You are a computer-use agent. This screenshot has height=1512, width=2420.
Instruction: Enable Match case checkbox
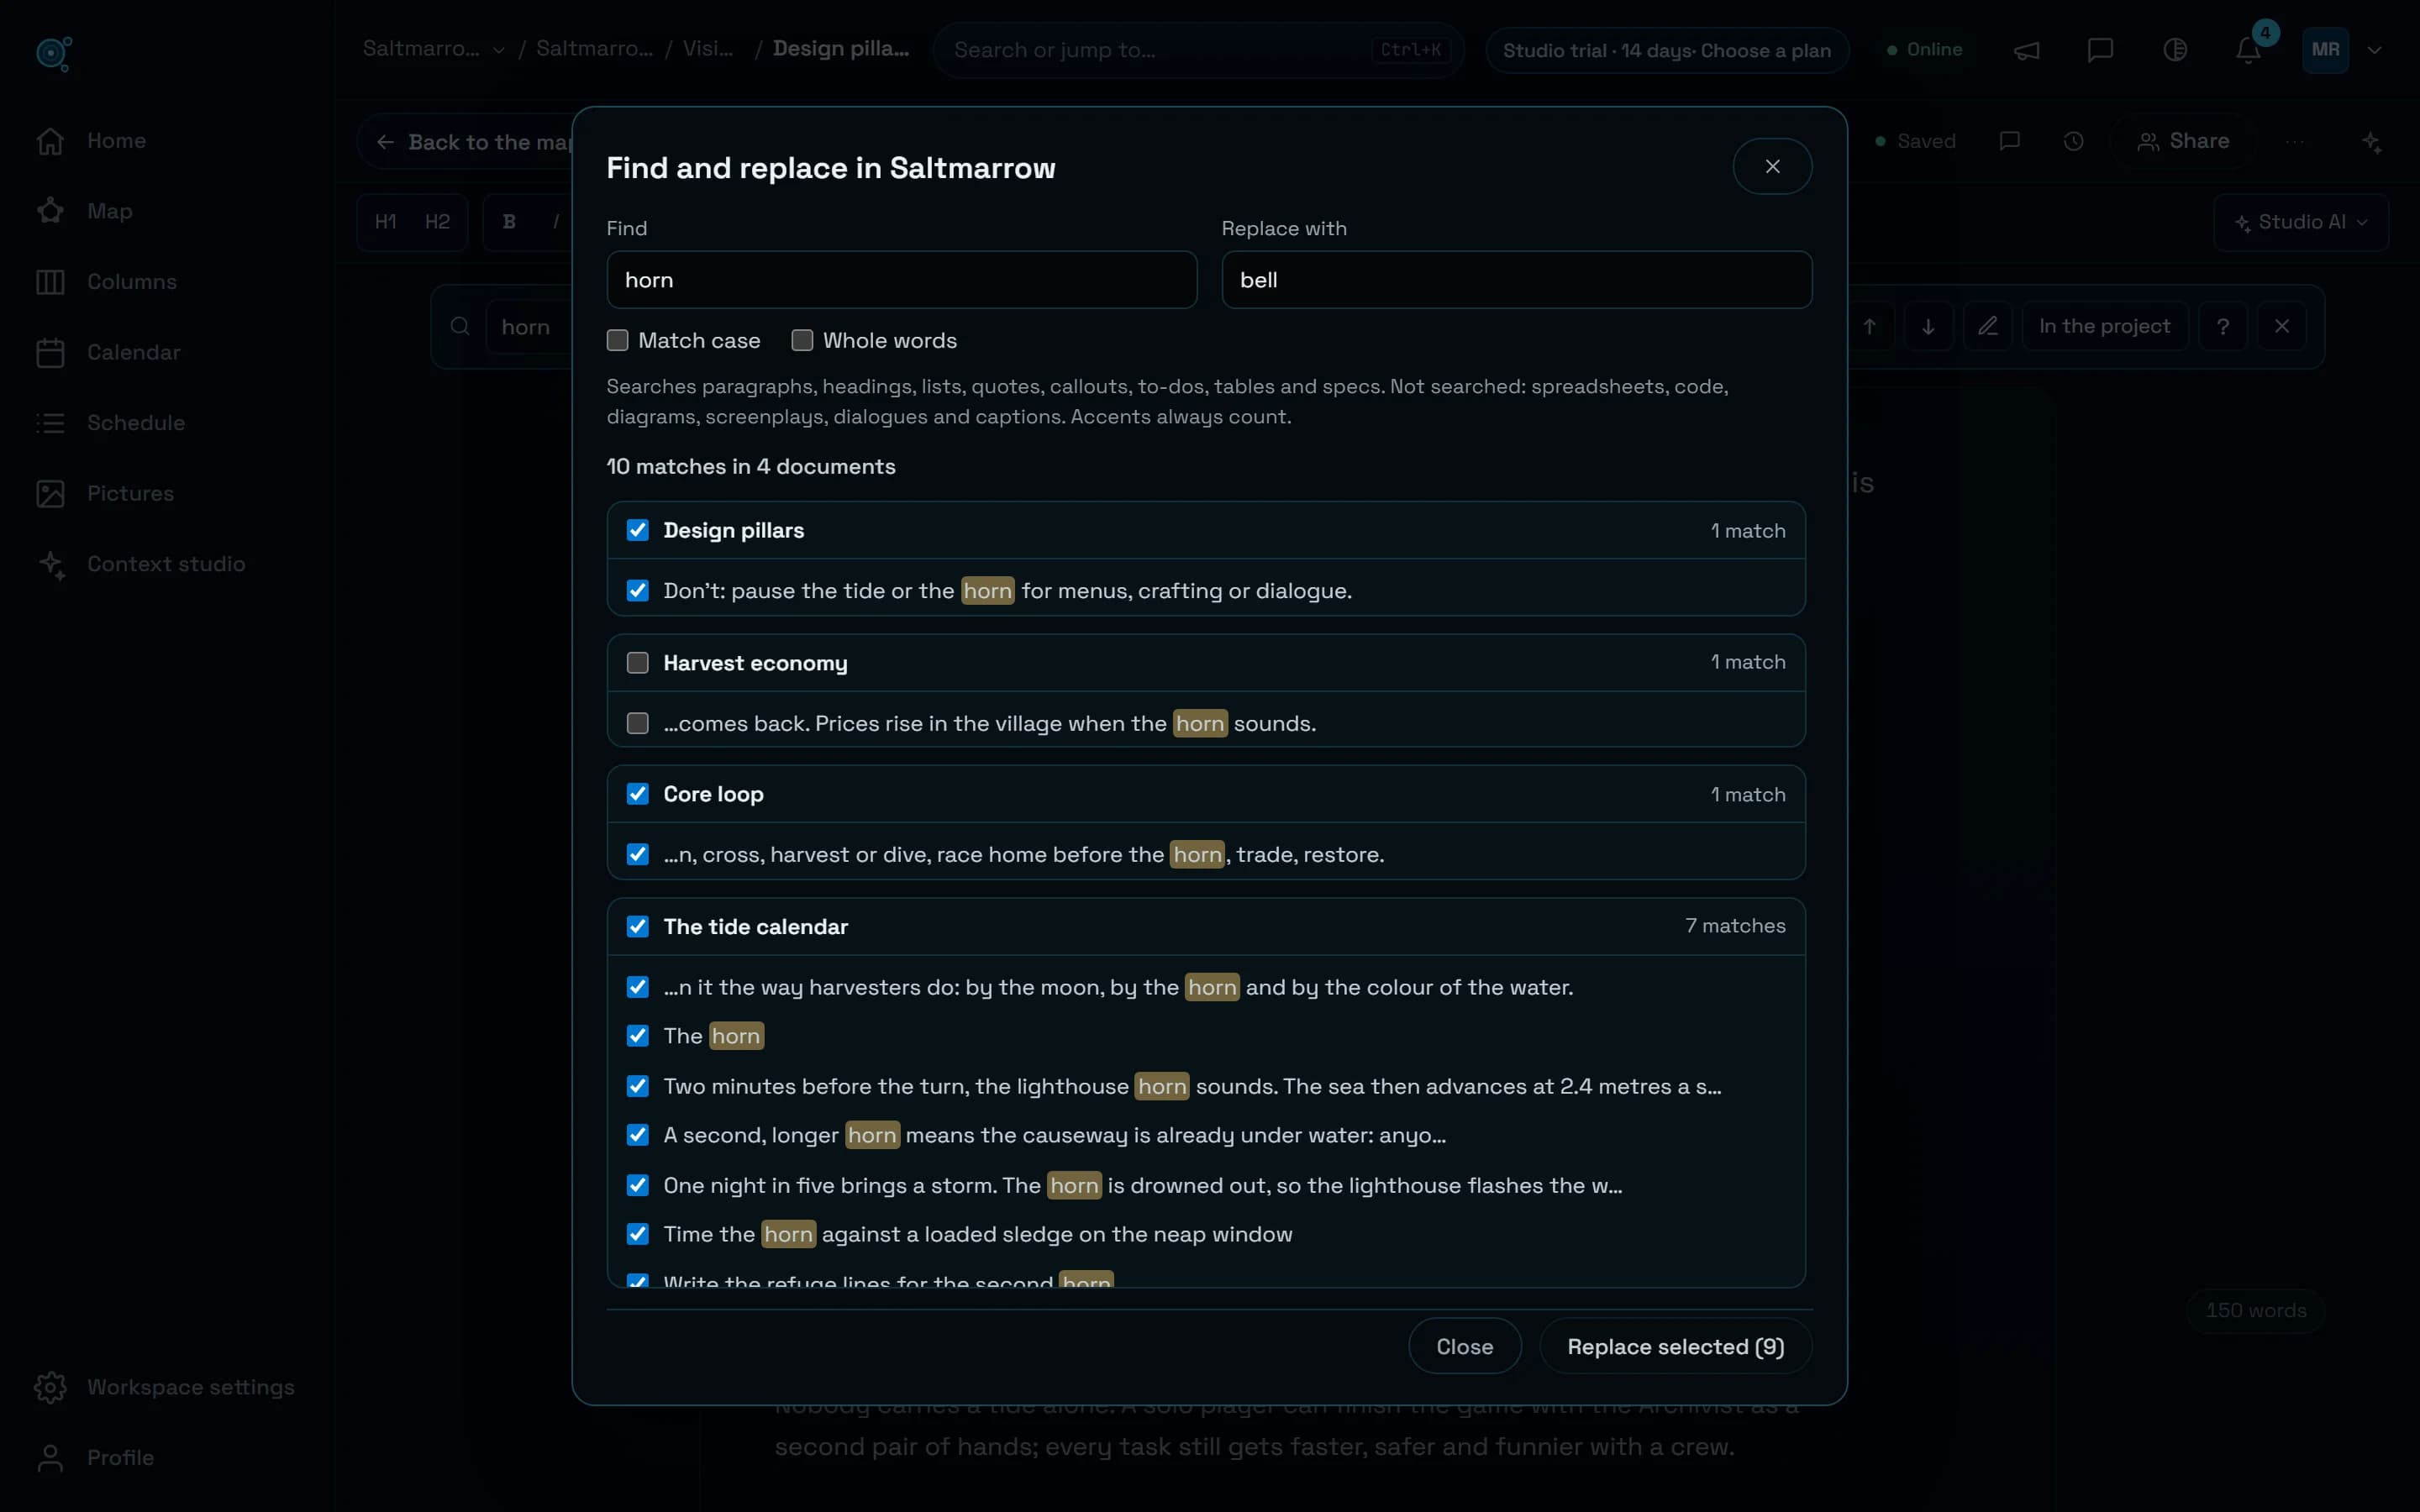[618, 340]
